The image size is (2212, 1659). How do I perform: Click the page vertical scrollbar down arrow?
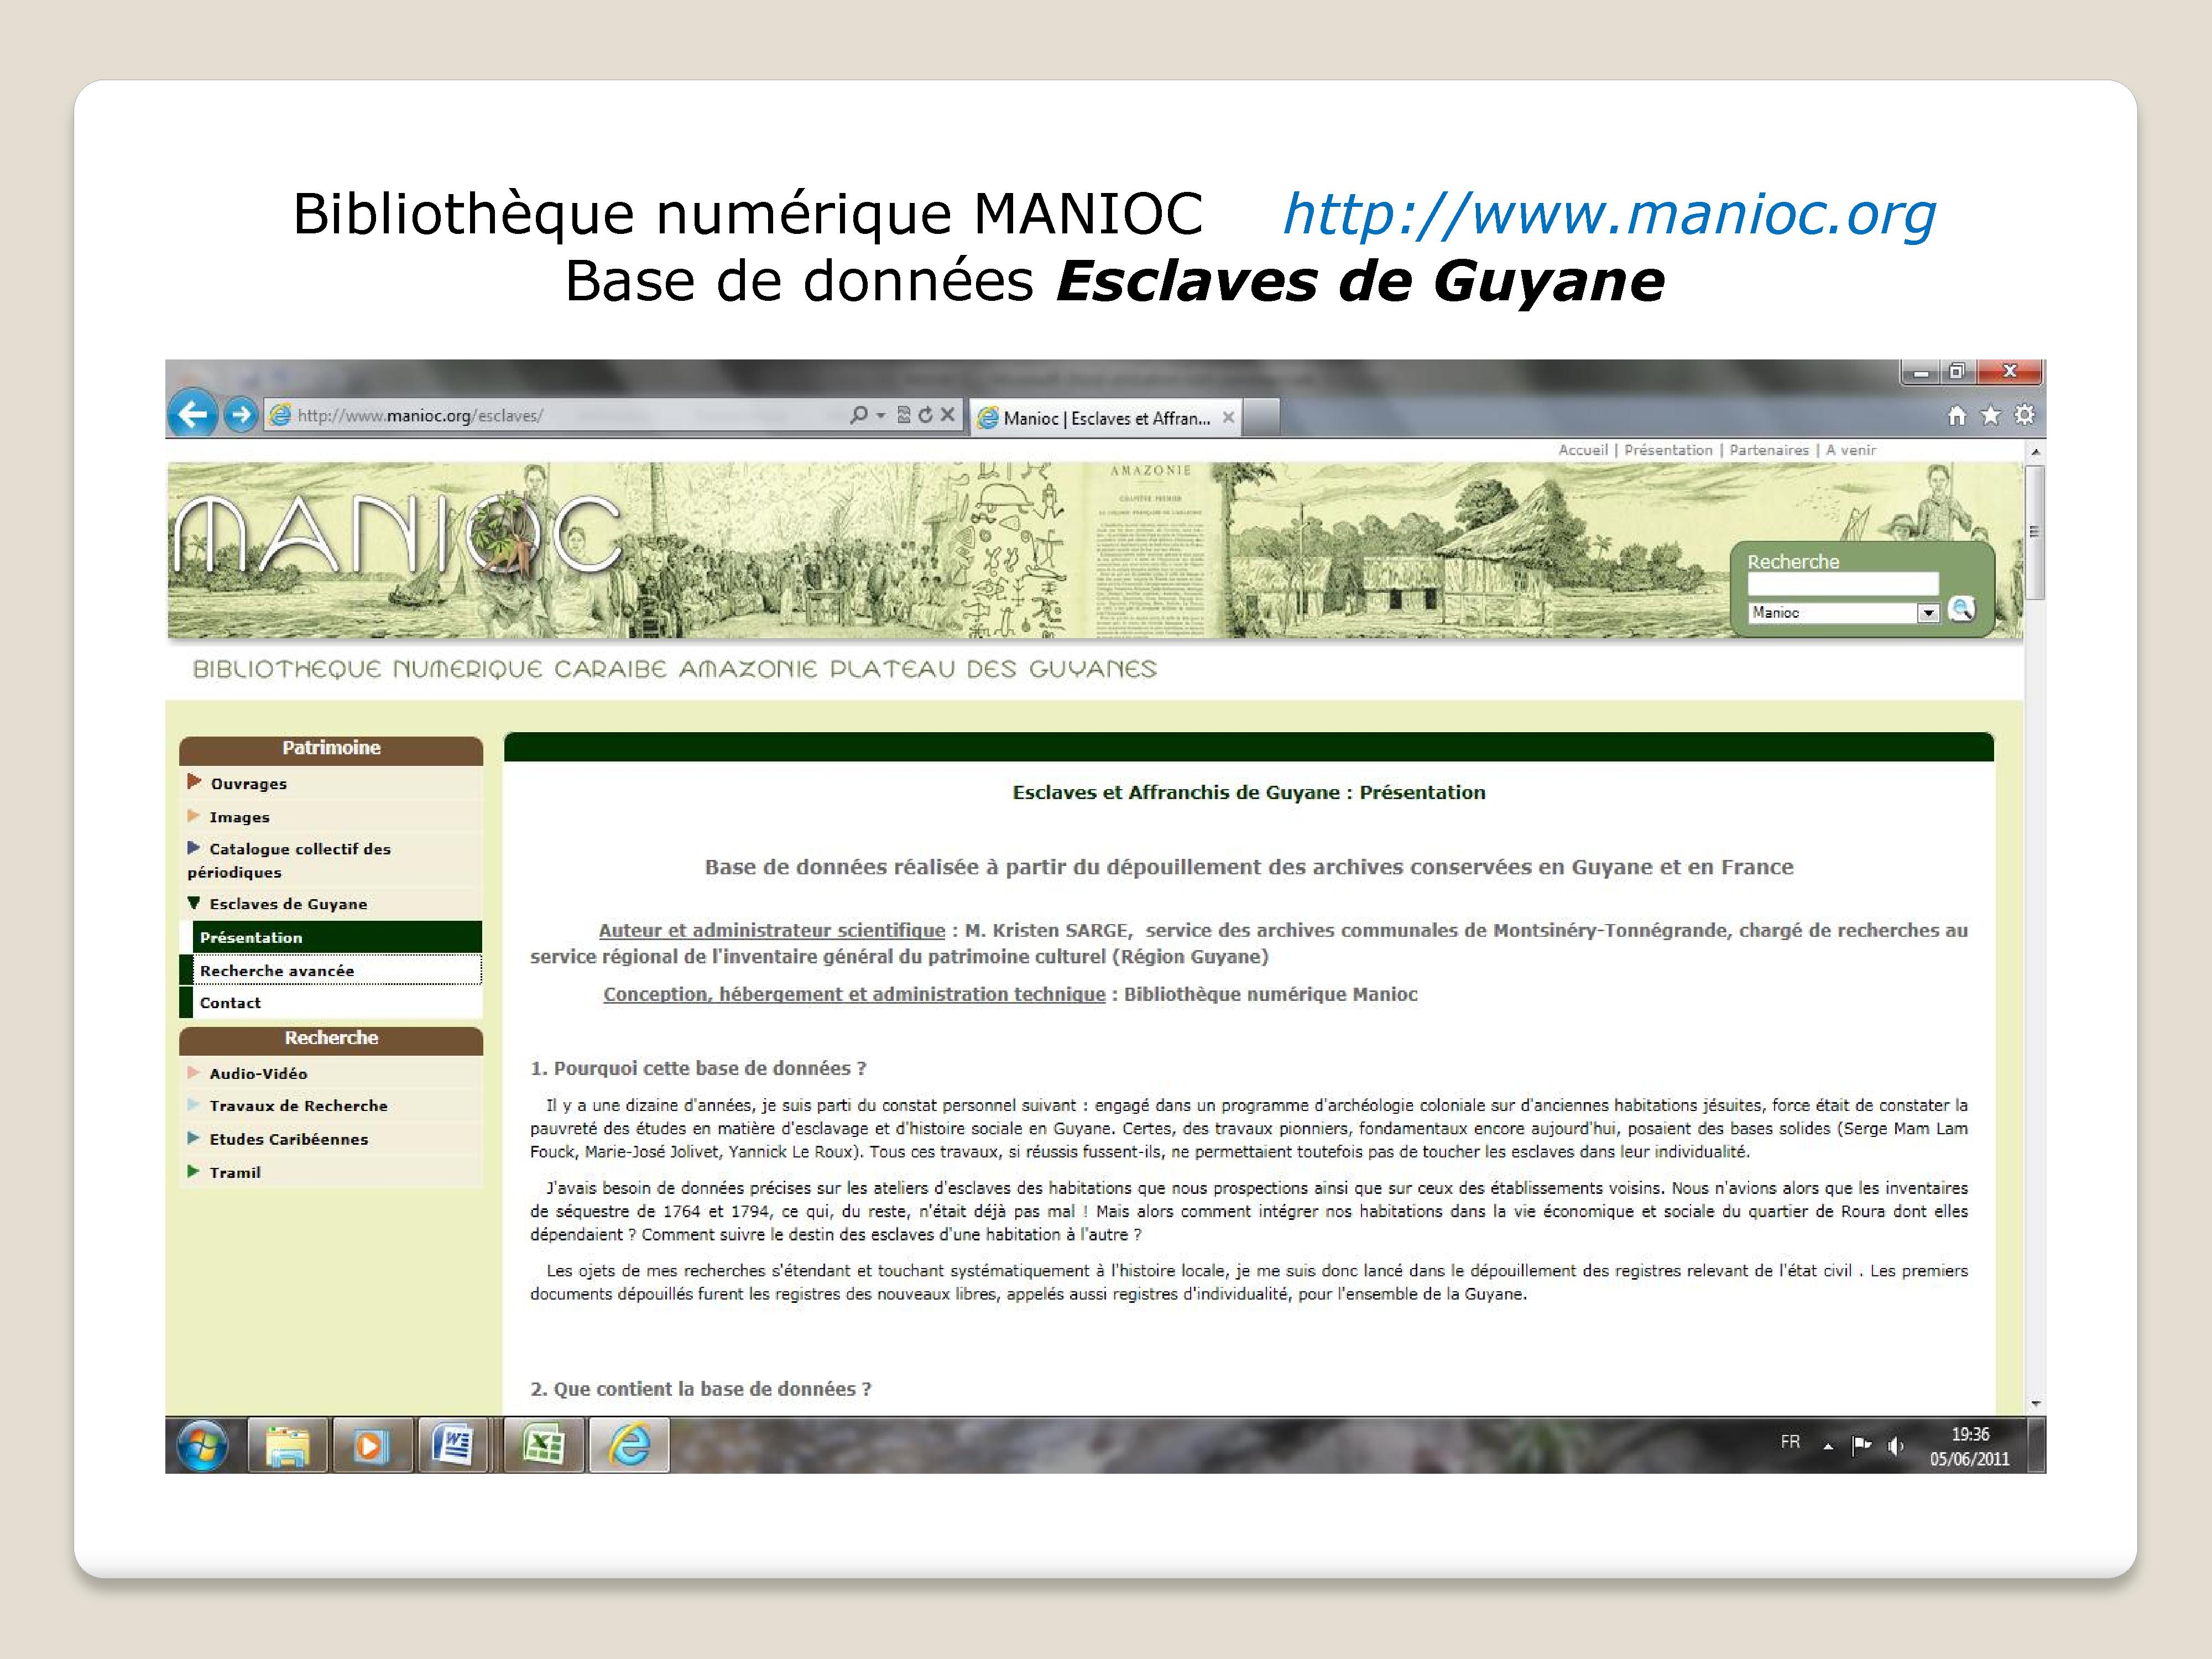2035,1404
